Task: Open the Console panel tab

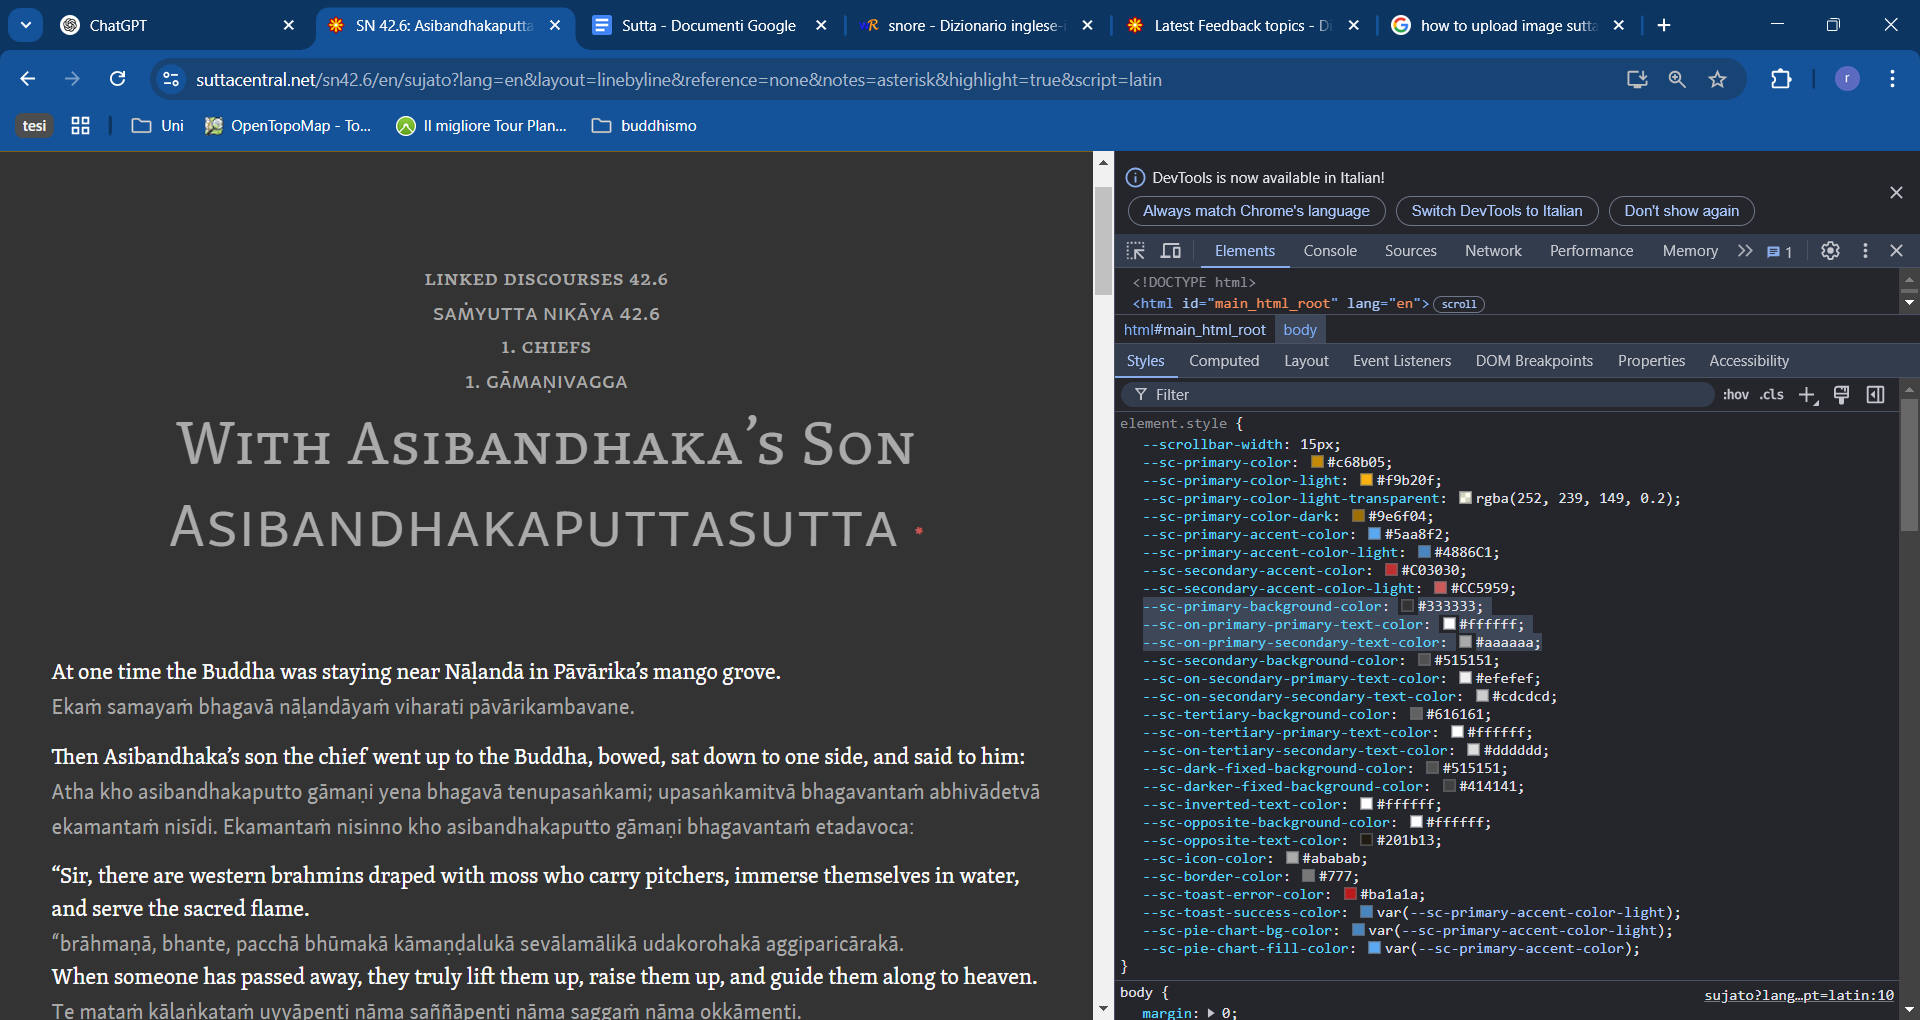Action: (x=1330, y=251)
